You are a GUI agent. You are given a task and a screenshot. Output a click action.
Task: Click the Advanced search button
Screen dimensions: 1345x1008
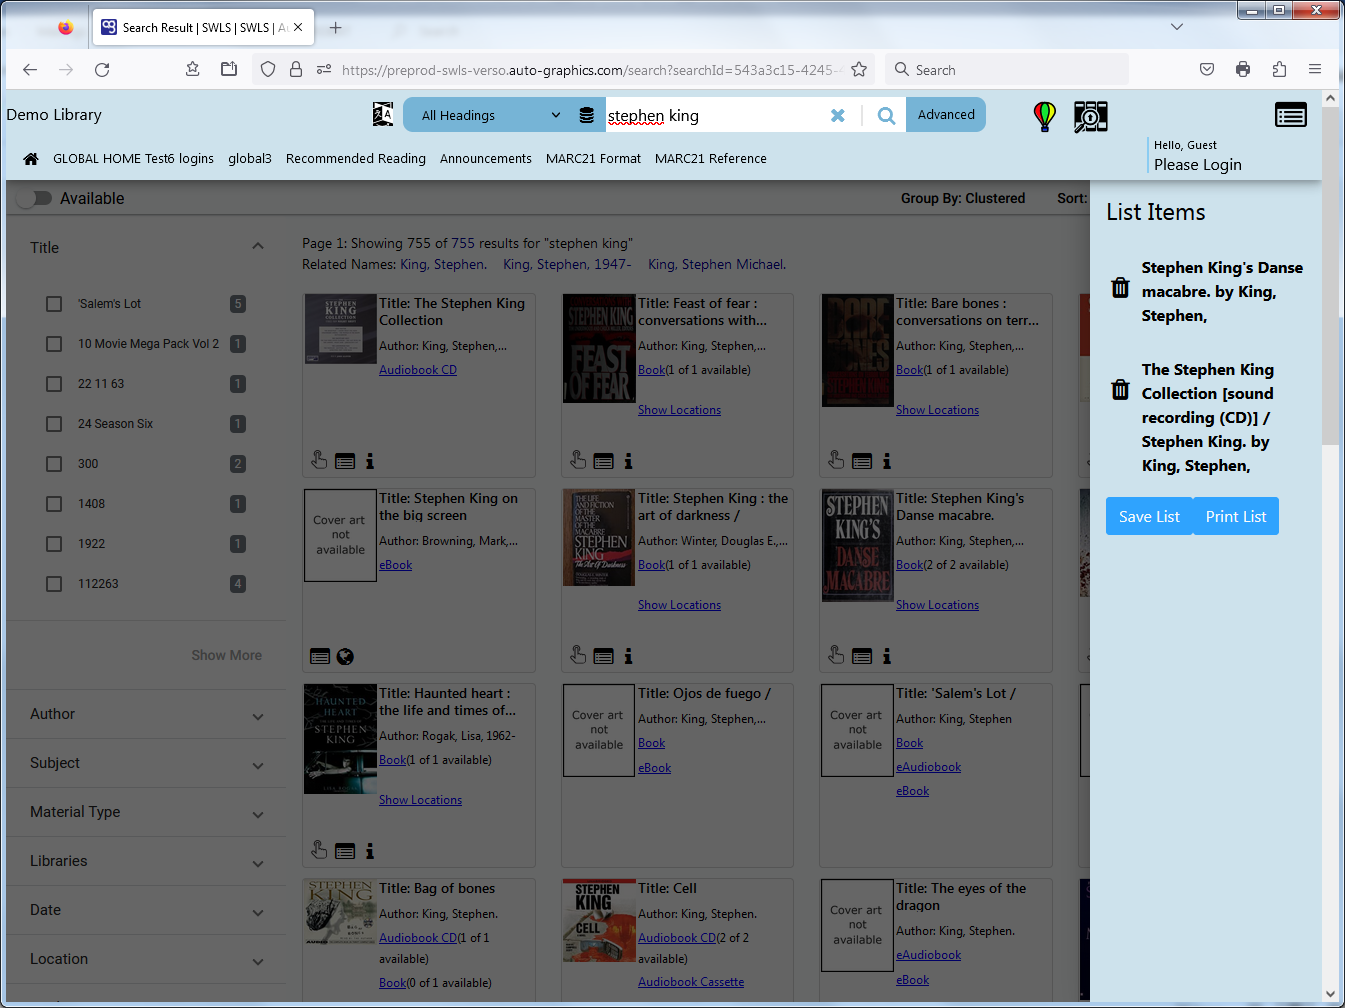point(946,115)
